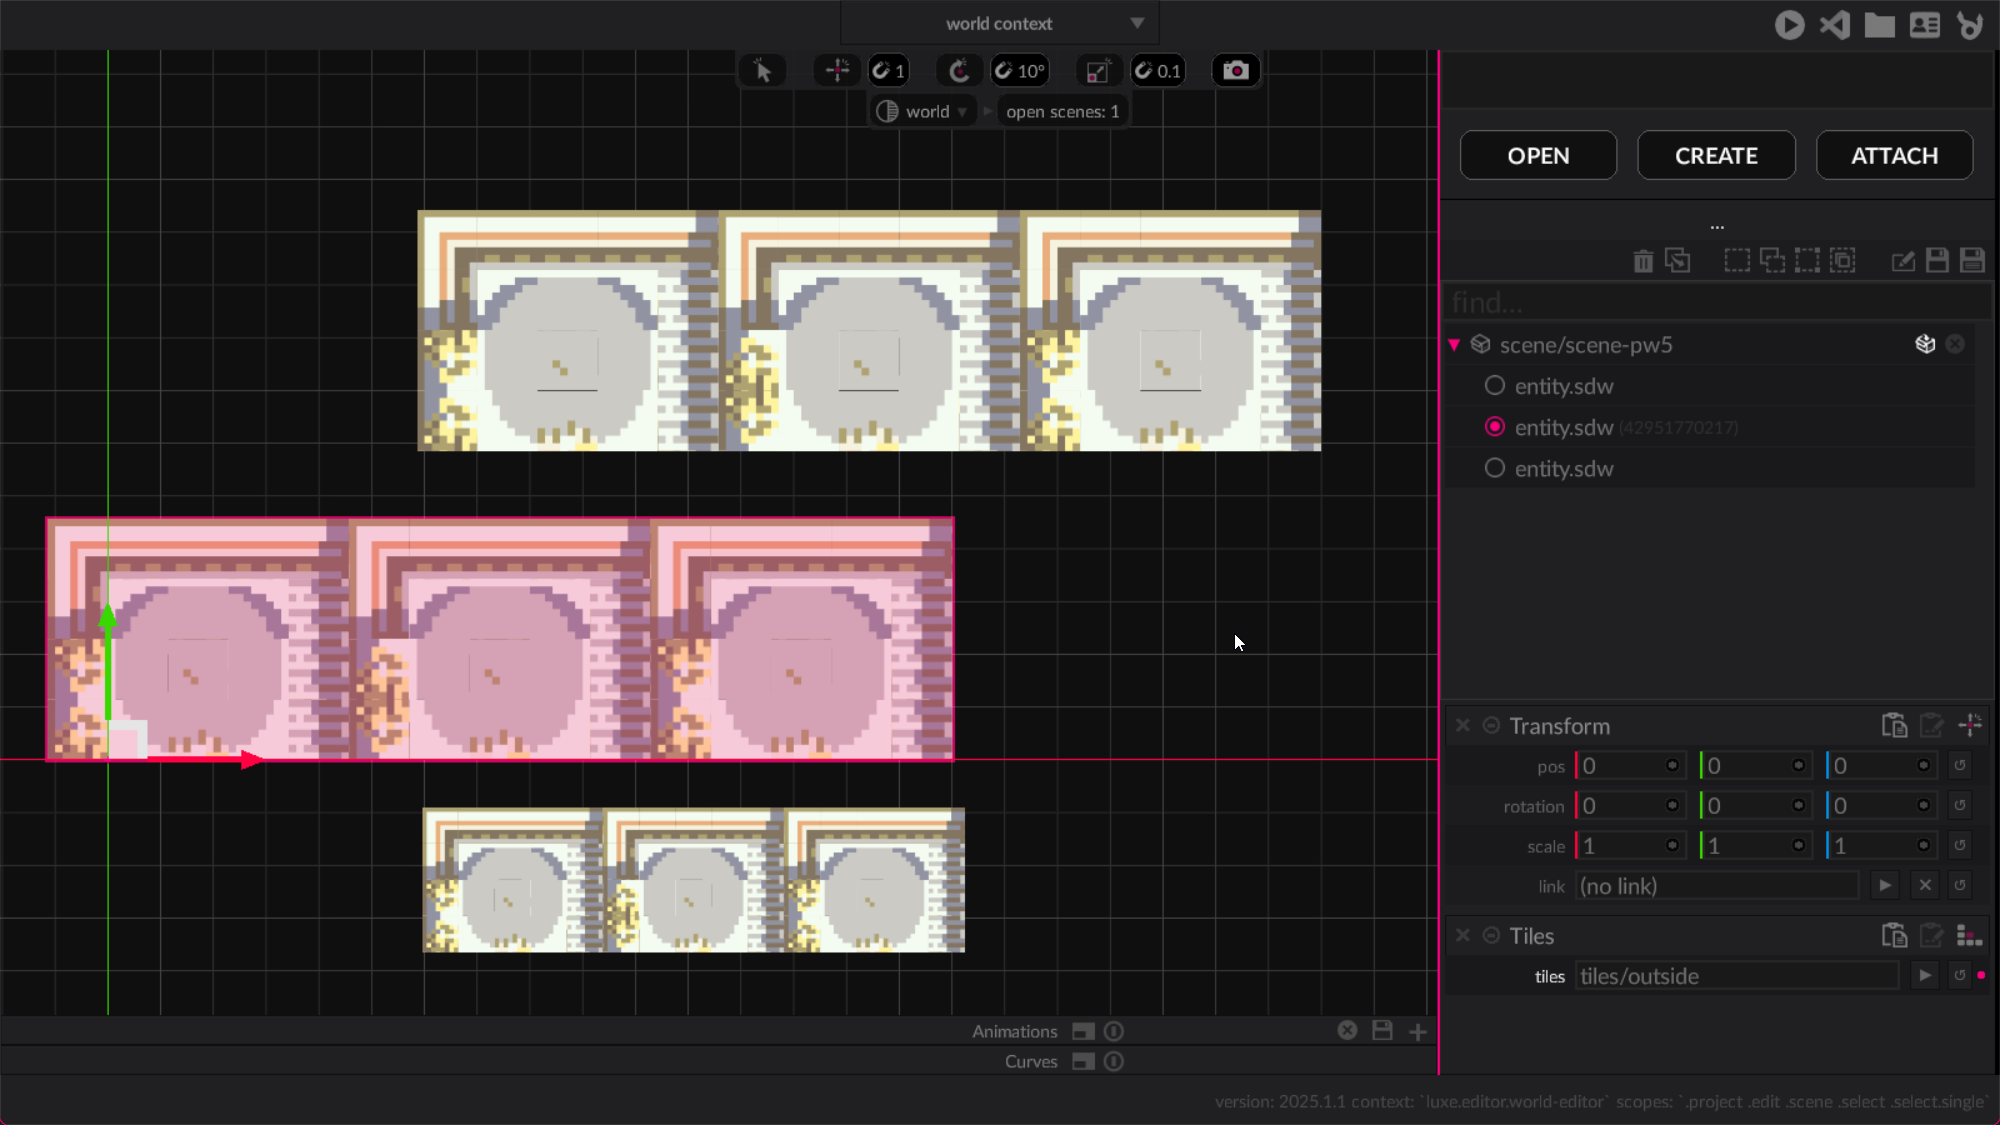This screenshot has width=2000, height=1125.
Task: Activate the scale tool
Action: pos(1097,71)
